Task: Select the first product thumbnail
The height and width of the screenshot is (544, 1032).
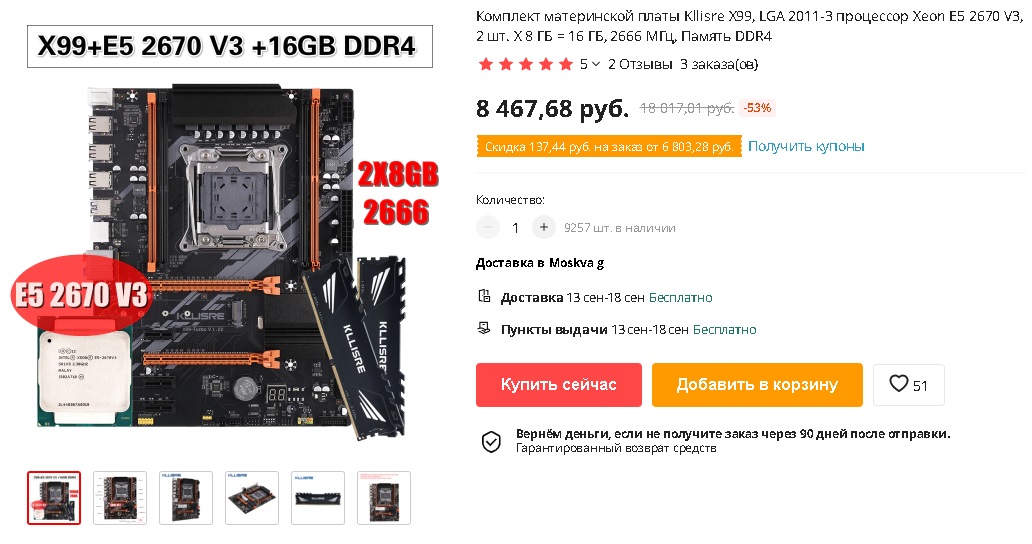Action: [x=54, y=498]
